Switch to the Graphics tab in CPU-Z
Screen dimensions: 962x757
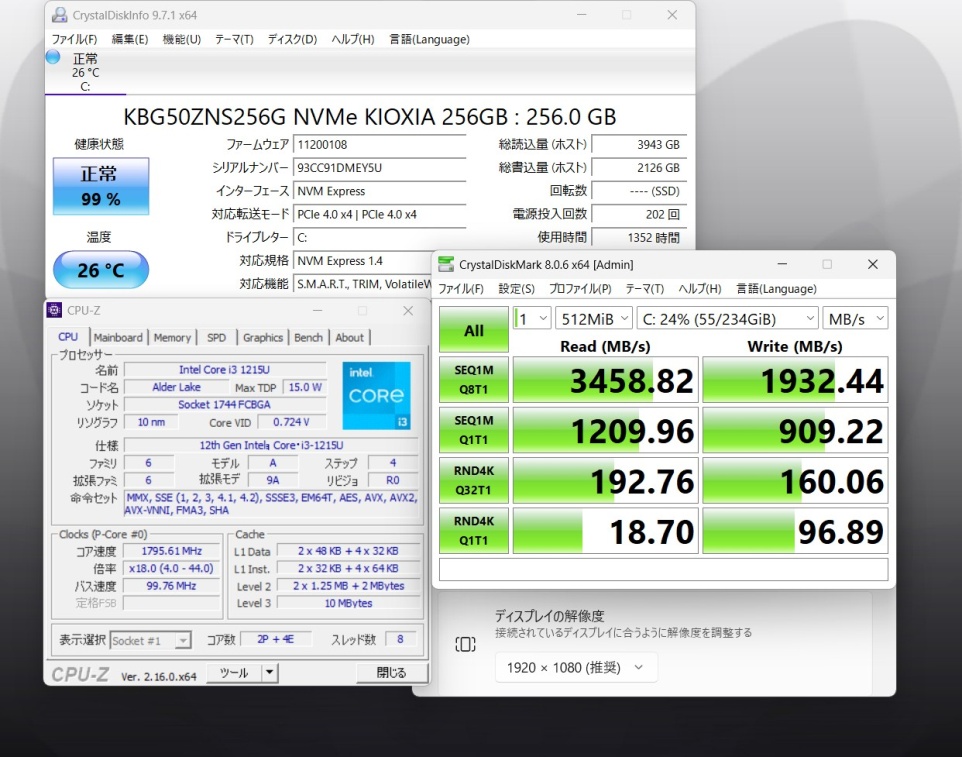click(263, 337)
